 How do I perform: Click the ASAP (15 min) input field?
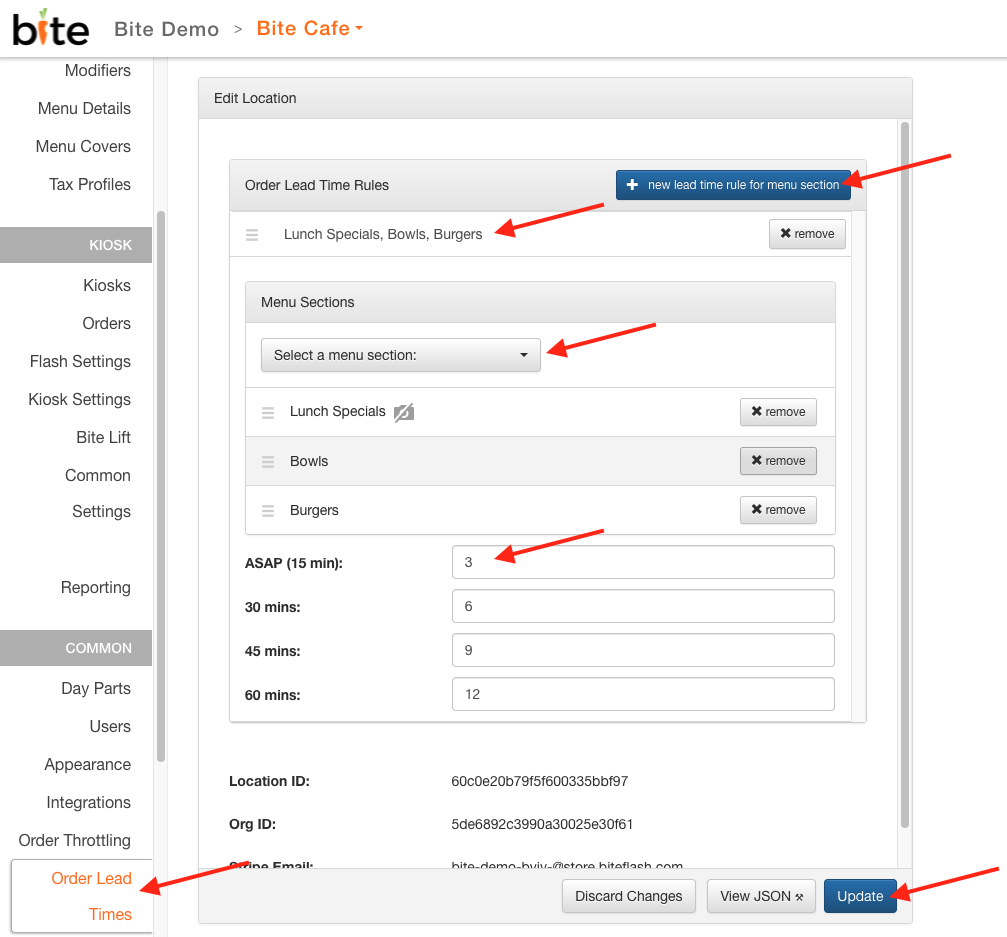click(x=643, y=562)
